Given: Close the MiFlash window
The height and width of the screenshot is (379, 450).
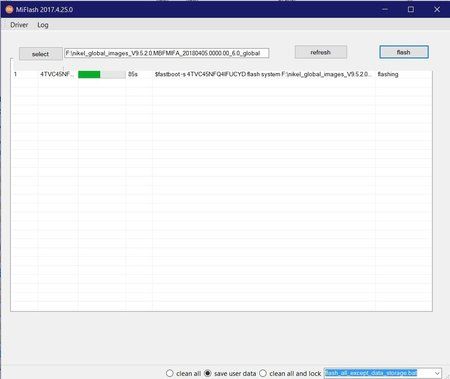Looking at the screenshot, I should tap(437, 10).
